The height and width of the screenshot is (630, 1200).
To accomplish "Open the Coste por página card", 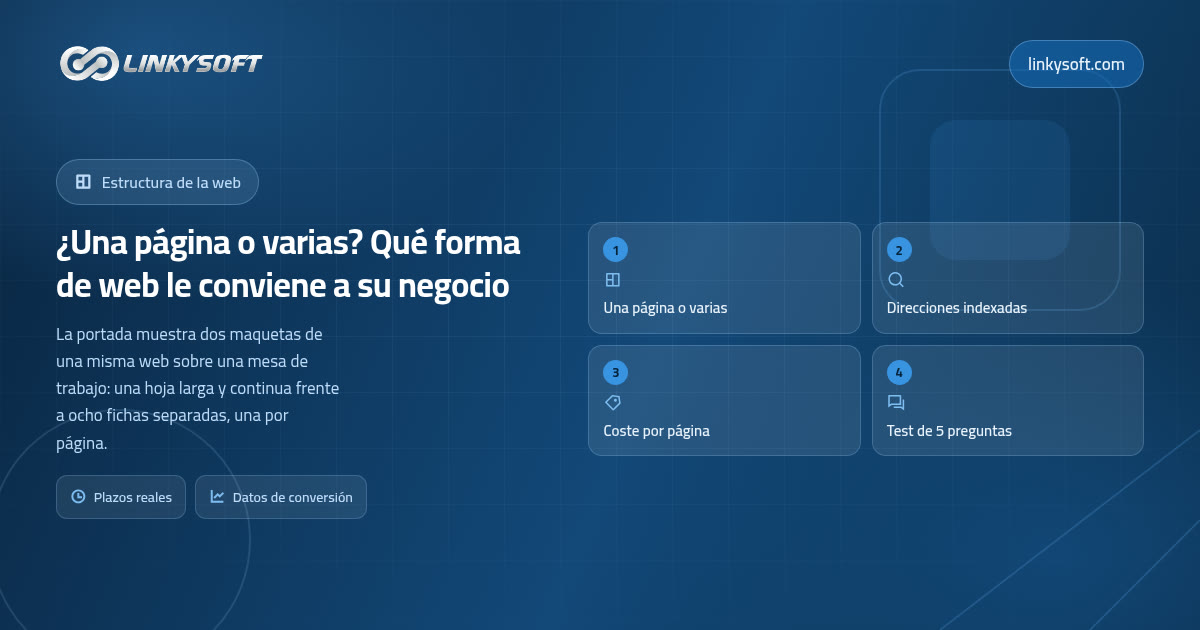I will (x=724, y=401).
